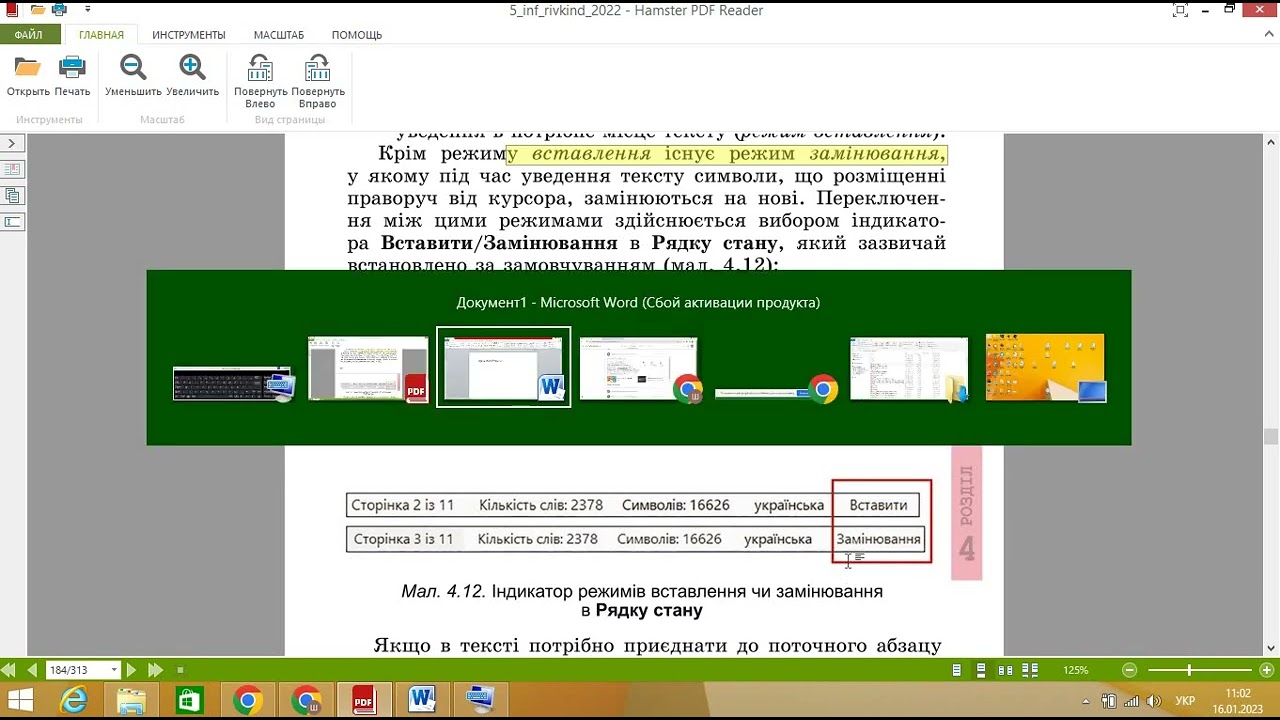Open the page number dropdown arrow
1280x720 pixels.
[x=114, y=670]
